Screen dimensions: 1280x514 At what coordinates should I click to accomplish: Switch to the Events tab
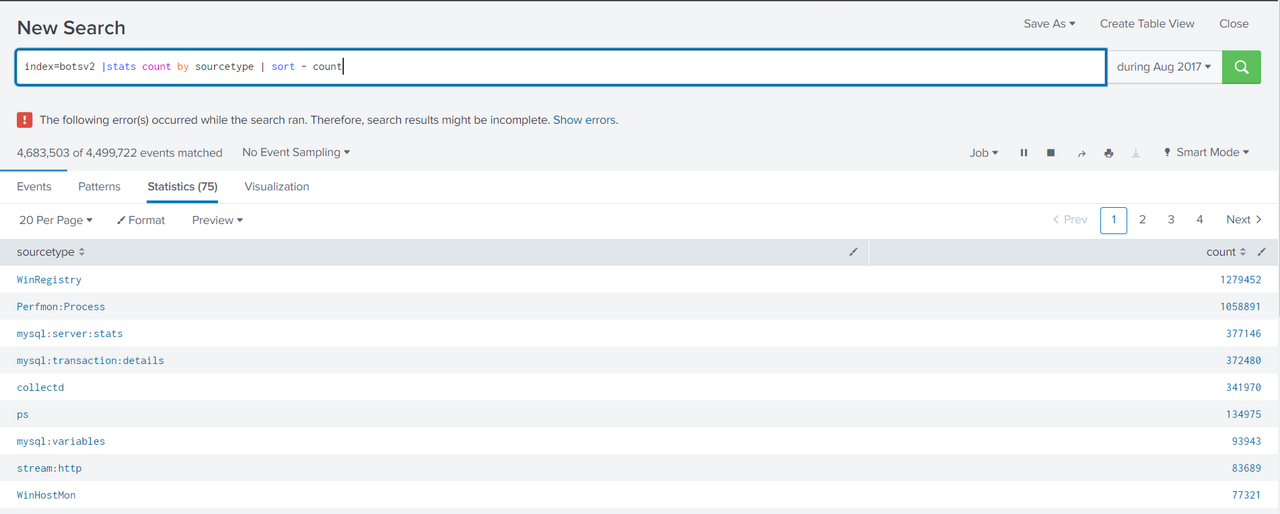tap(34, 187)
